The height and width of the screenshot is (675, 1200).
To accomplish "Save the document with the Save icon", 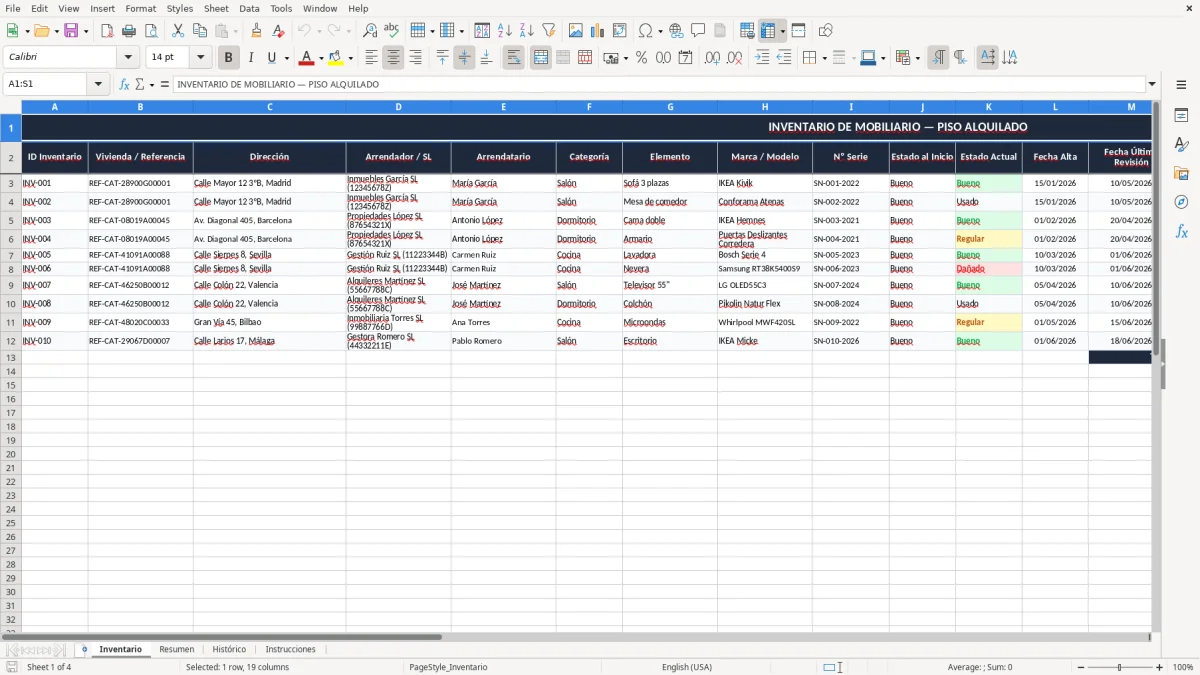I will 71,31.
